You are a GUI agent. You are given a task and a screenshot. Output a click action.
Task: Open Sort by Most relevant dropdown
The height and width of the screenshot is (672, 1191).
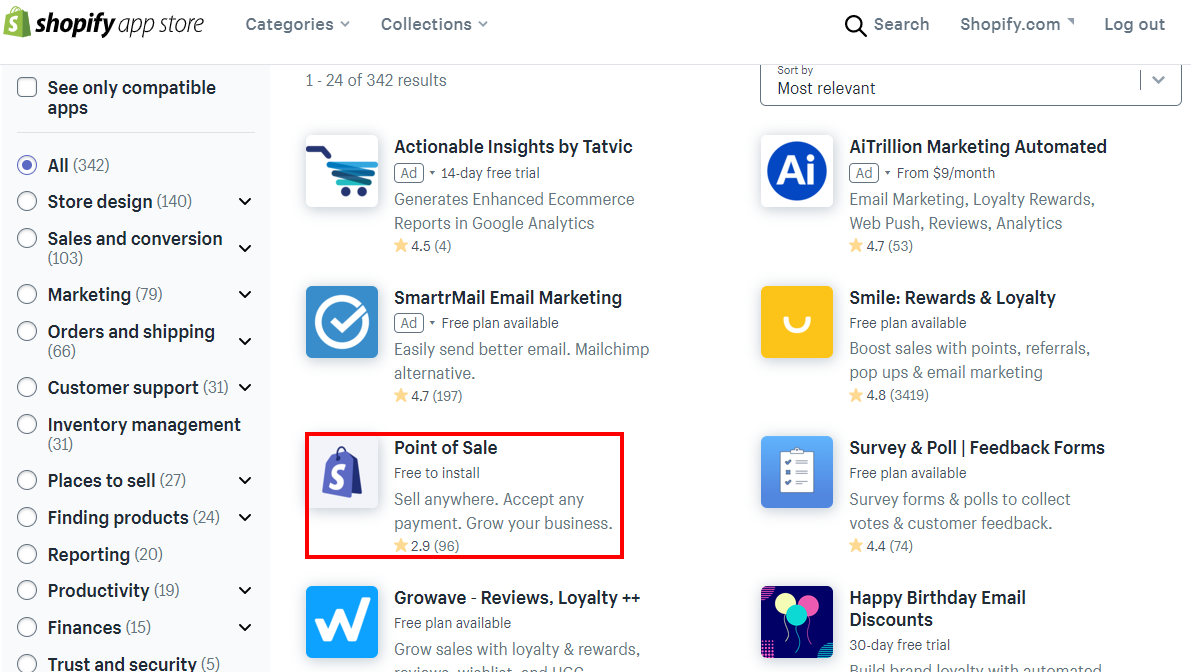[971, 83]
